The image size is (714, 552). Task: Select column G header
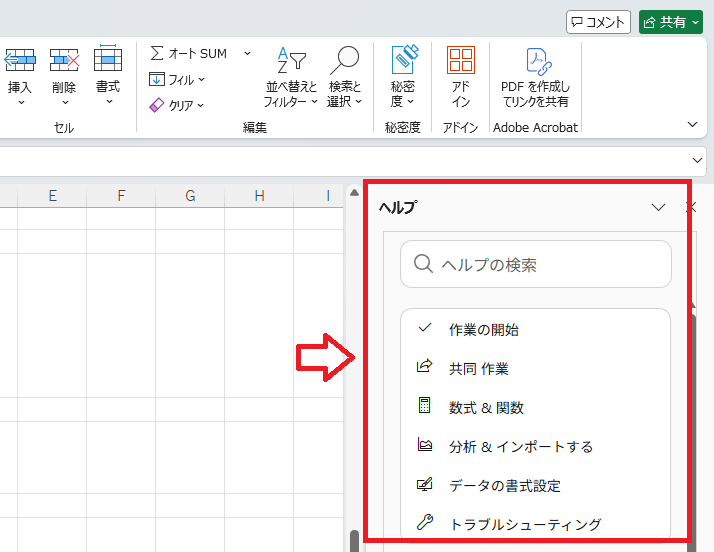point(190,196)
